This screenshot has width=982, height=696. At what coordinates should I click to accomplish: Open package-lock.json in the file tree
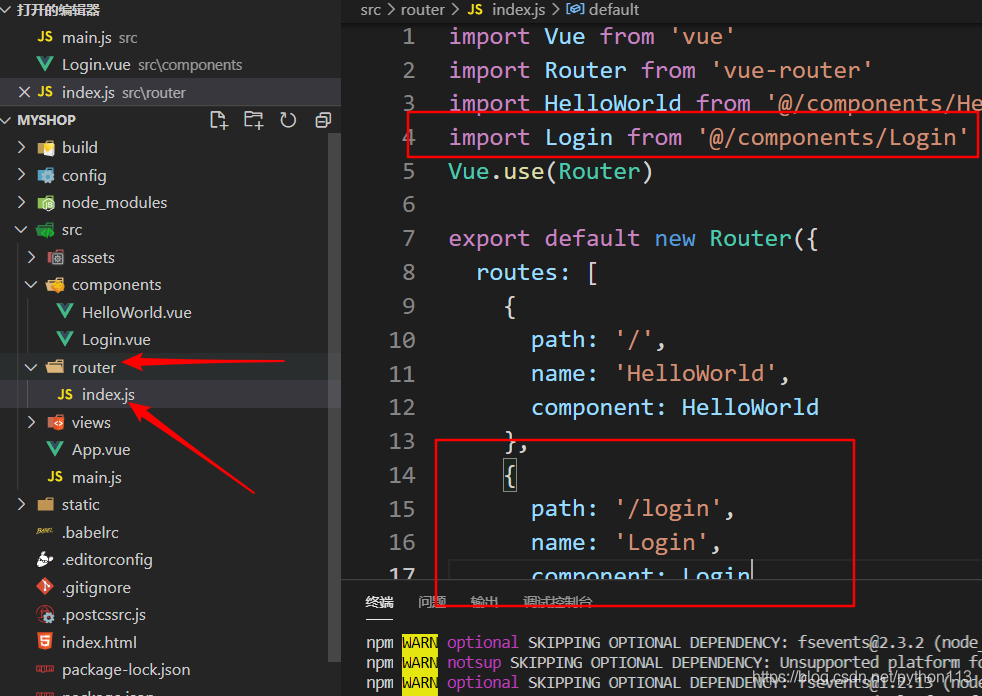(126, 670)
